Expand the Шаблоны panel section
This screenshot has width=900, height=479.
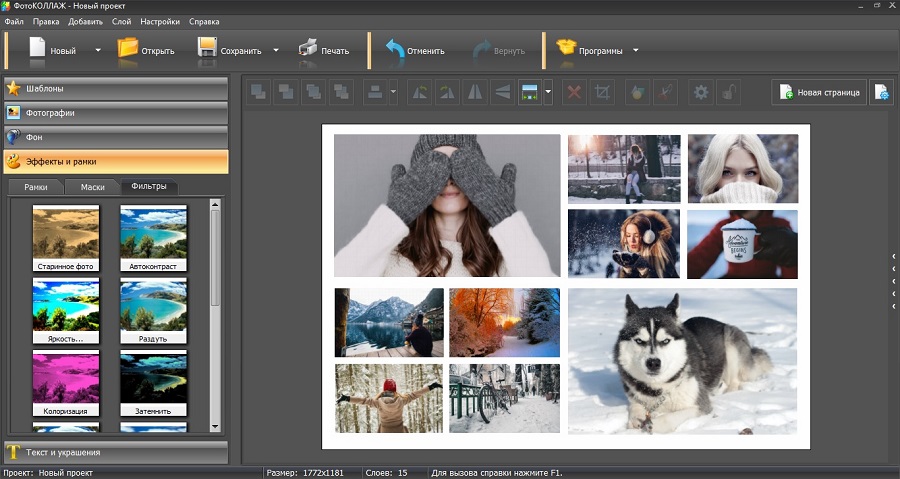(115, 88)
